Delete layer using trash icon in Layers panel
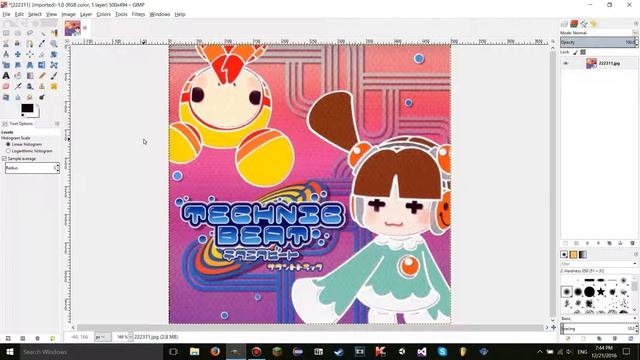Image resolution: width=640 pixels, height=360 pixels. (x=632, y=243)
